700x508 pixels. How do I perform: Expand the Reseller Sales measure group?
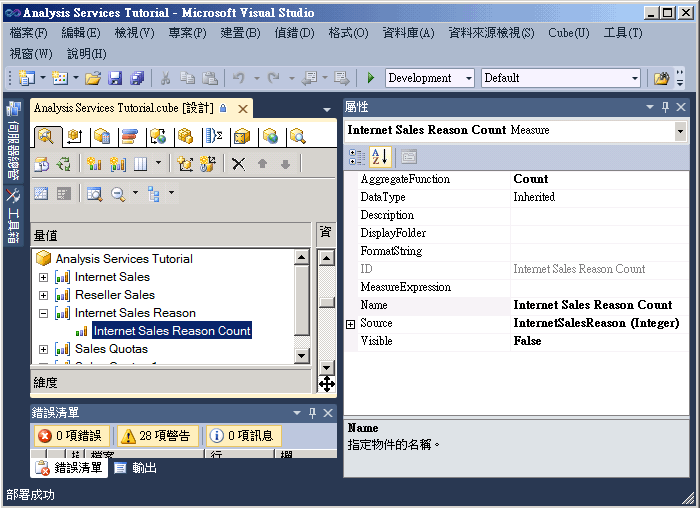[x=43, y=296]
